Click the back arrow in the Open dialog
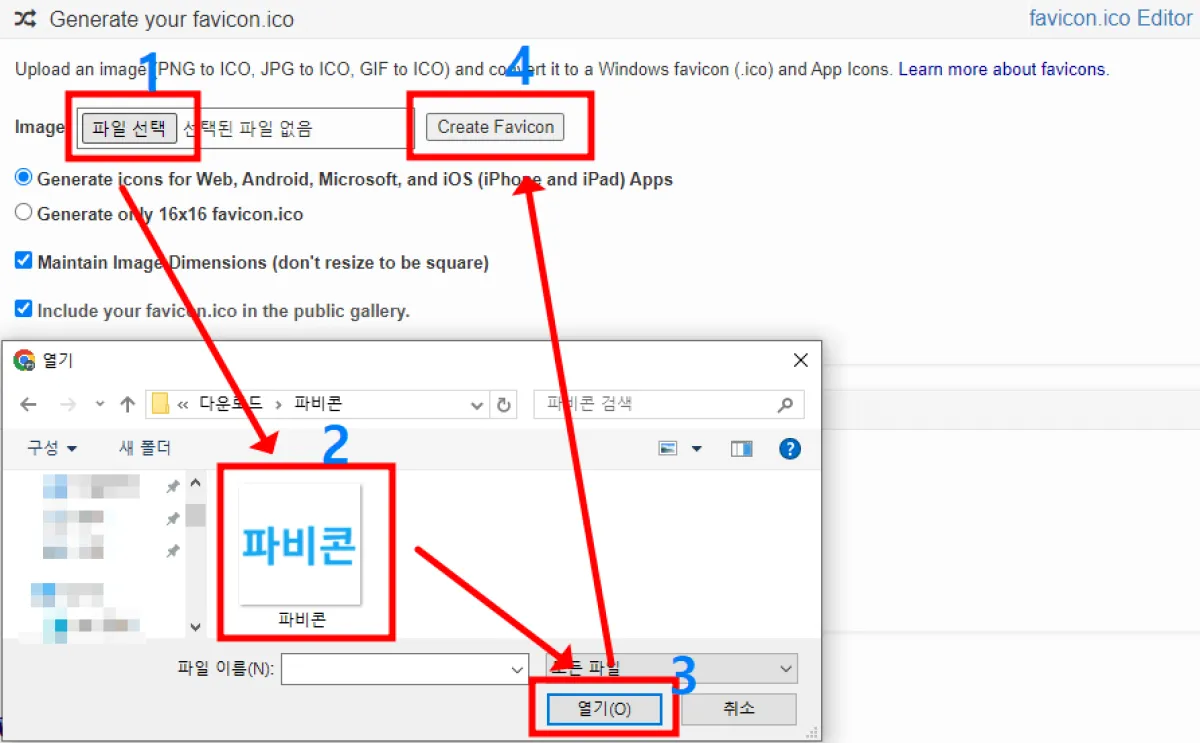Image resolution: width=1200 pixels, height=743 pixels. 28,404
